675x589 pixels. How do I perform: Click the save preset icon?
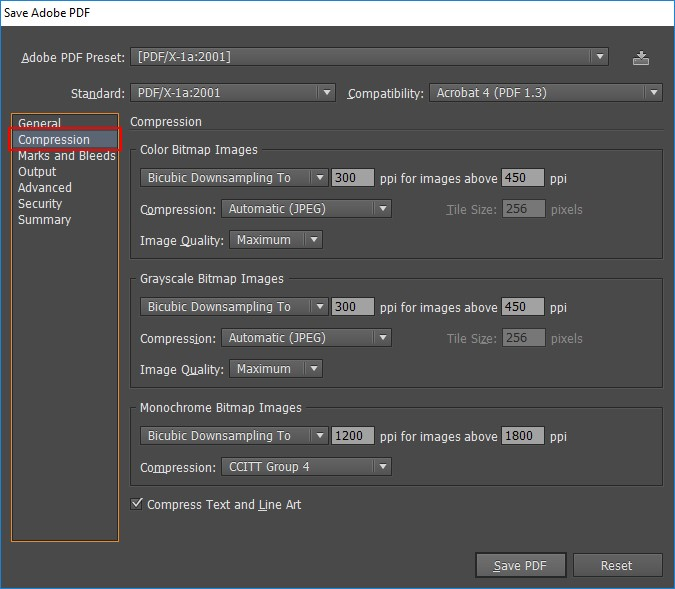(641, 58)
